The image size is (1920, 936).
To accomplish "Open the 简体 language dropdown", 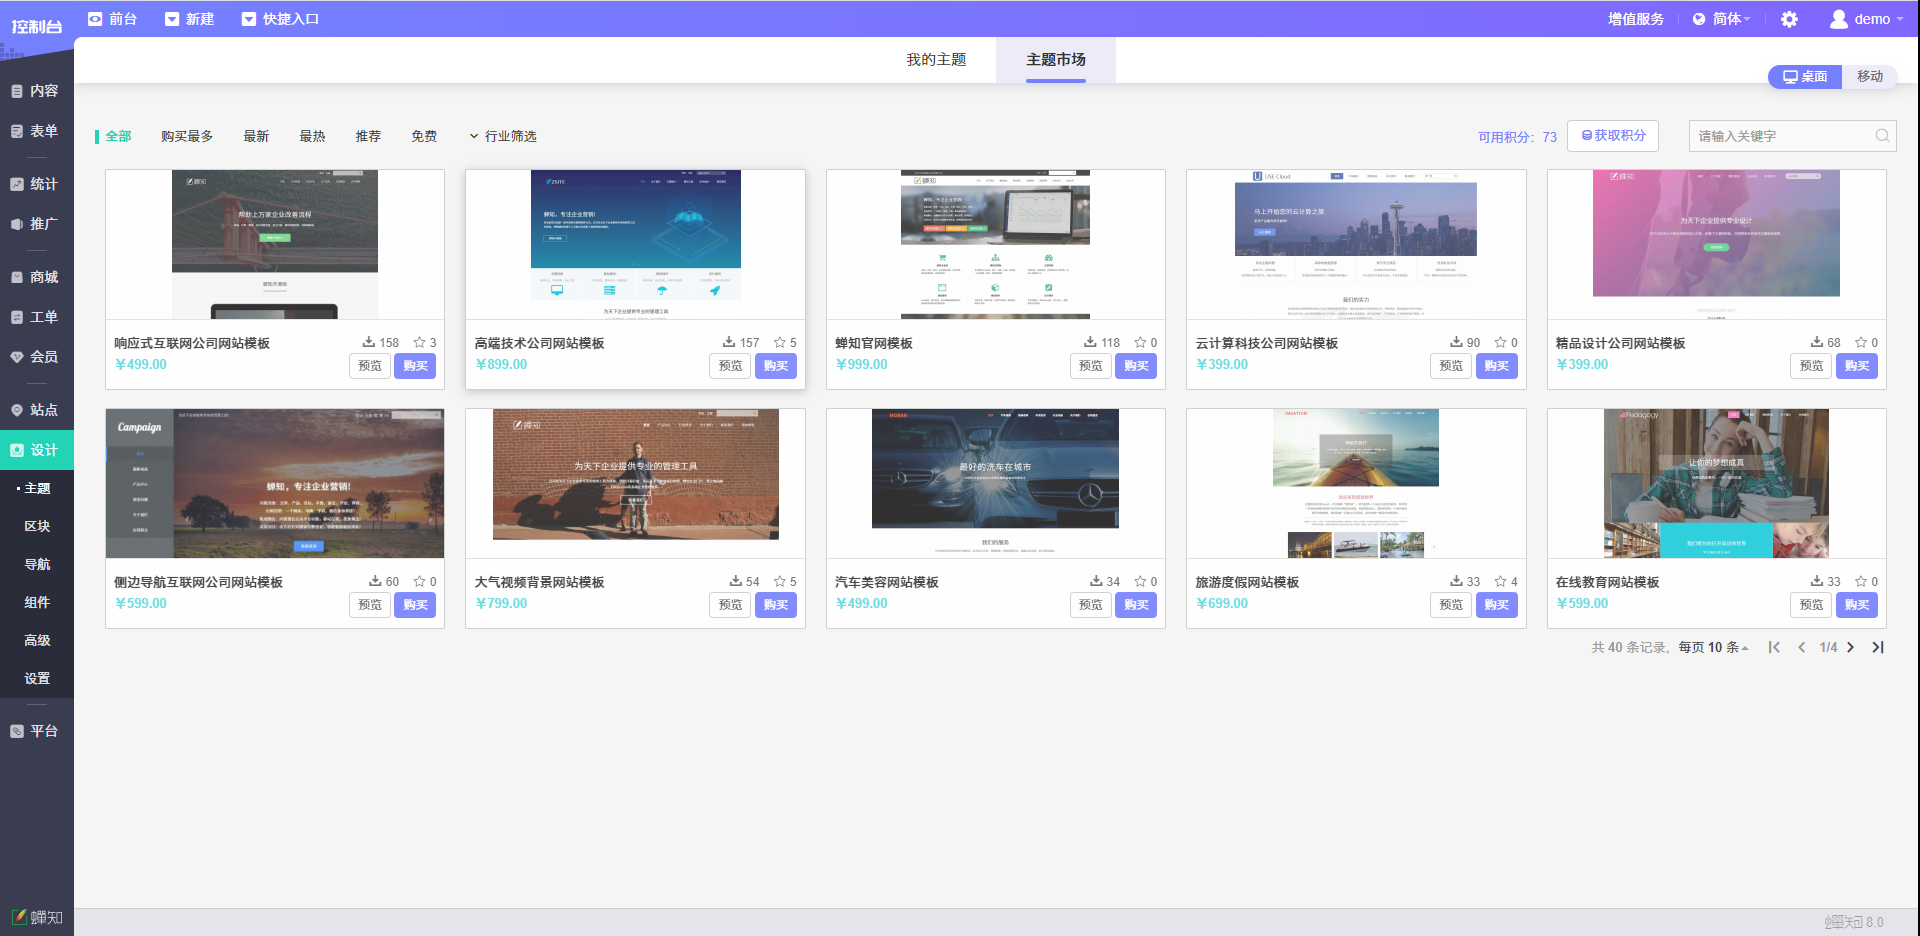I will (1722, 19).
